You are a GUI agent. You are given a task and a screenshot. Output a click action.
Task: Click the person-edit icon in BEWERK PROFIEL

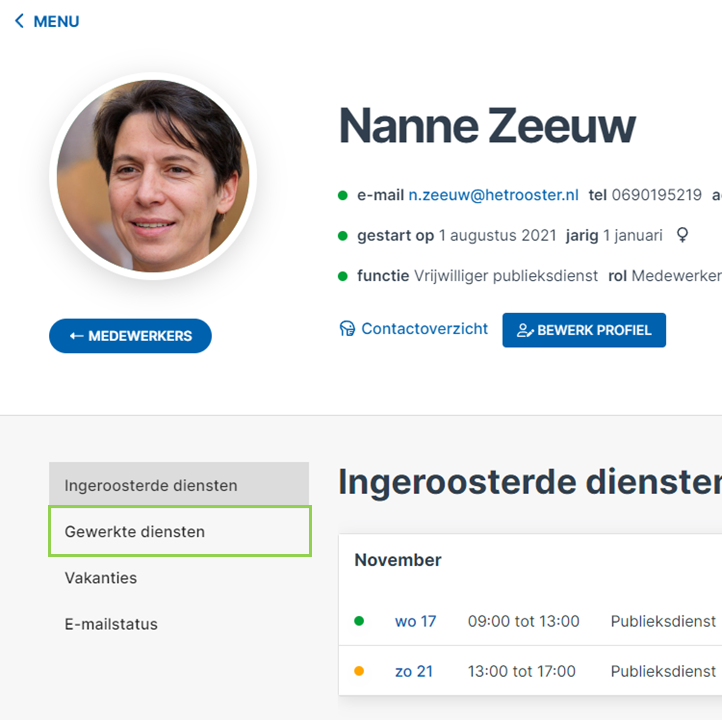click(524, 330)
